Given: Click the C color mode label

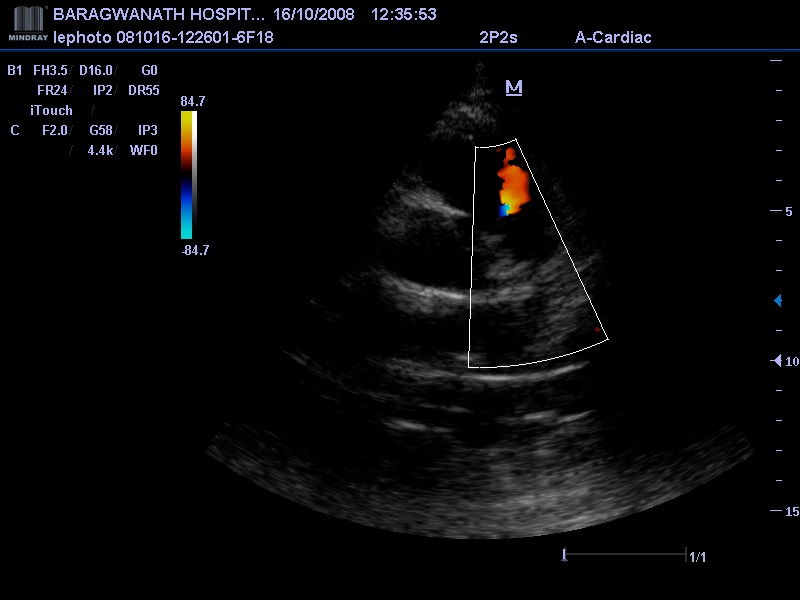Looking at the screenshot, I should coord(15,130).
